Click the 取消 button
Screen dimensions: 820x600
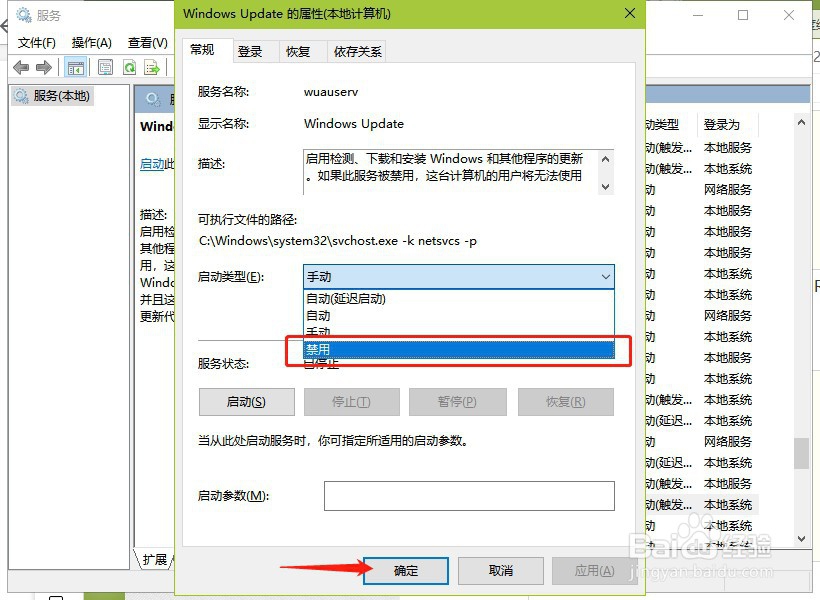click(500, 571)
